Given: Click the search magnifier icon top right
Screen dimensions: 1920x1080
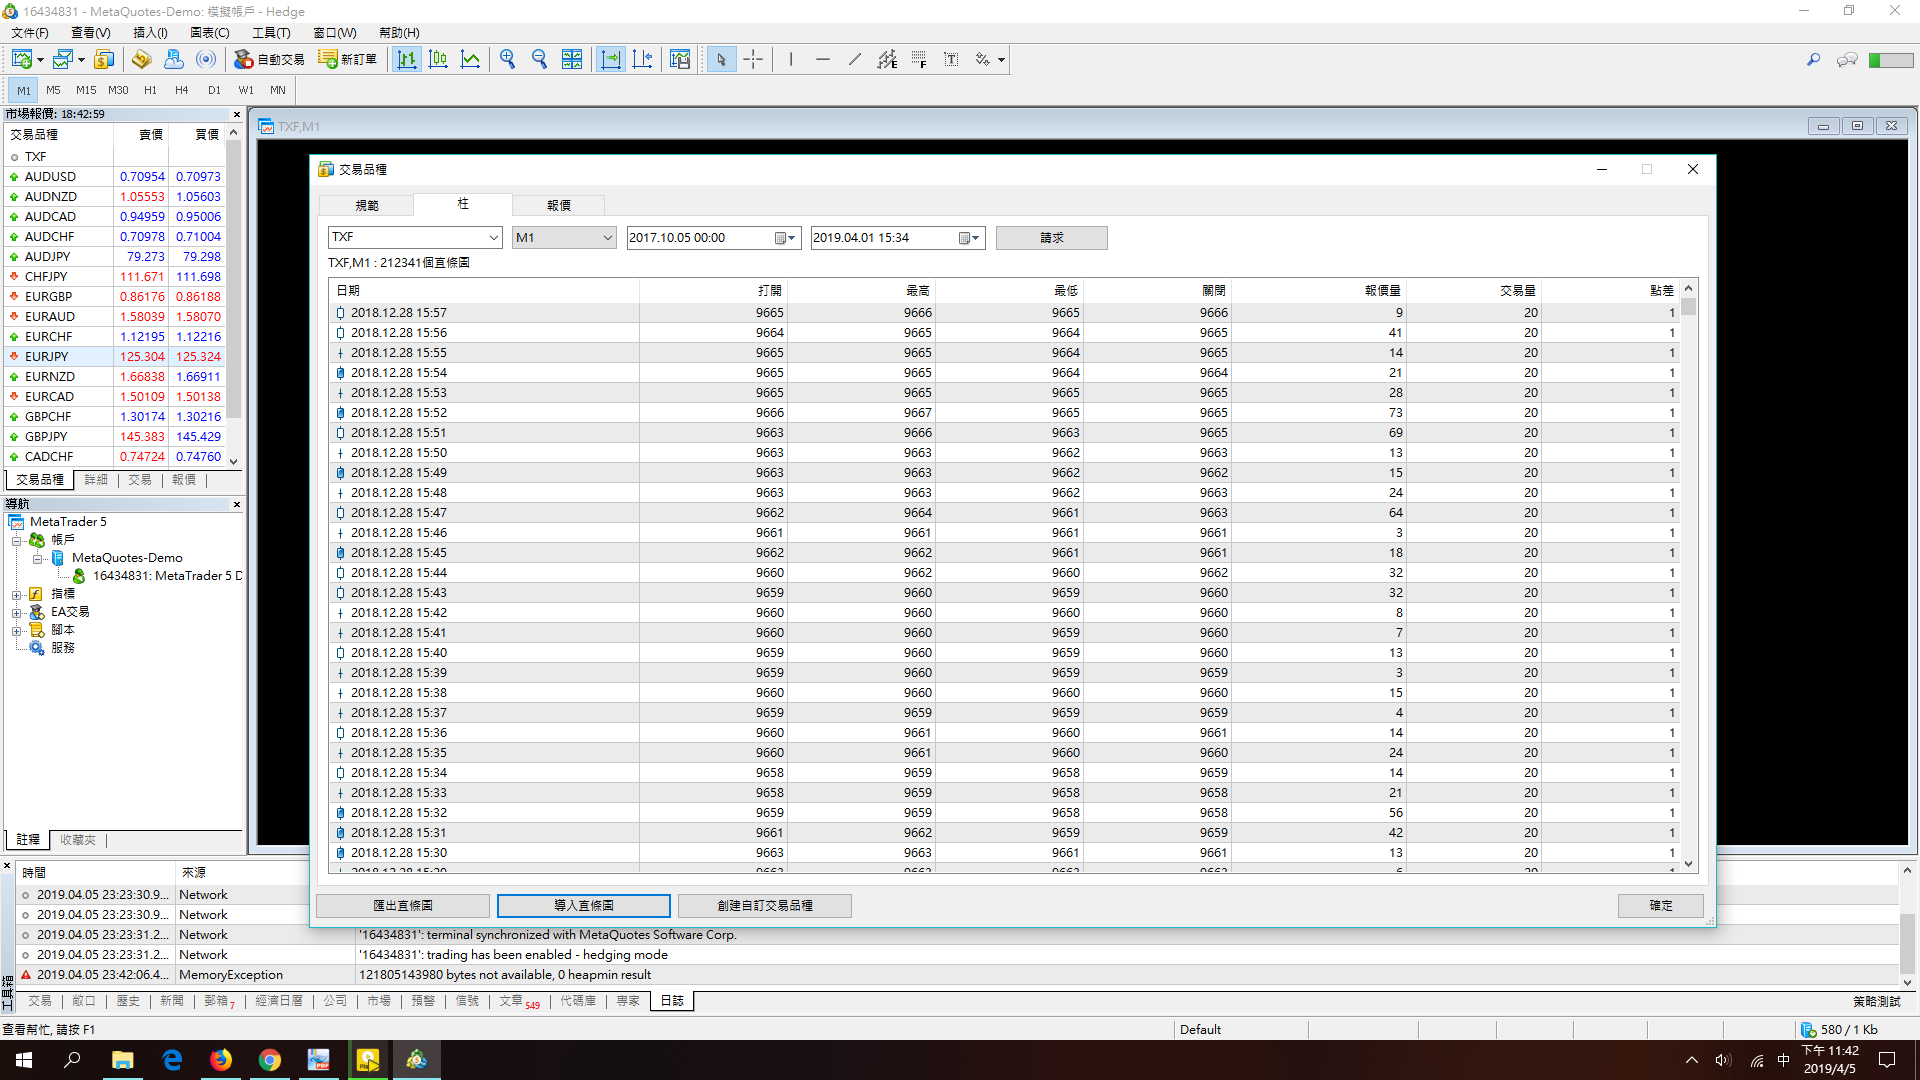Looking at the screenshot, I should (1813, 60).
